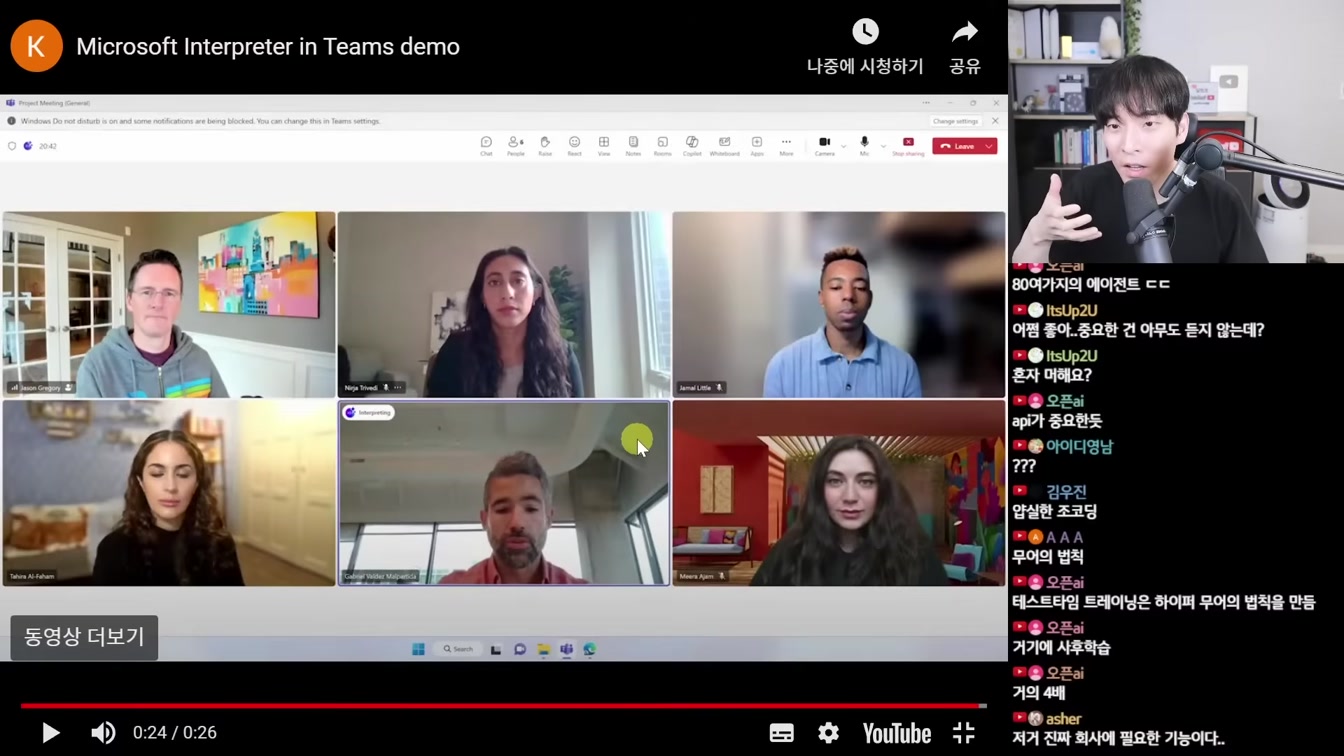1344x756 pixels.
Task: Exit fullscreen using the shrink icon
Action: tap(964, 733)
